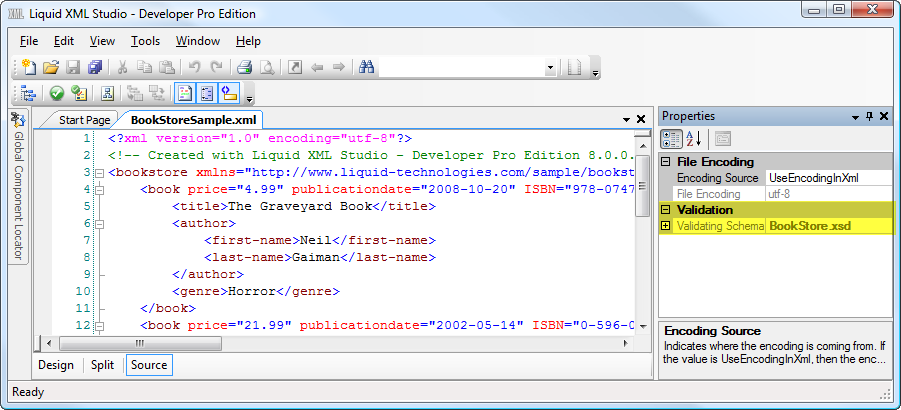Sort properties alphabetically with A-Z icon
The height and width of the screenshot is (410, 901).
[x=694, y=138]
